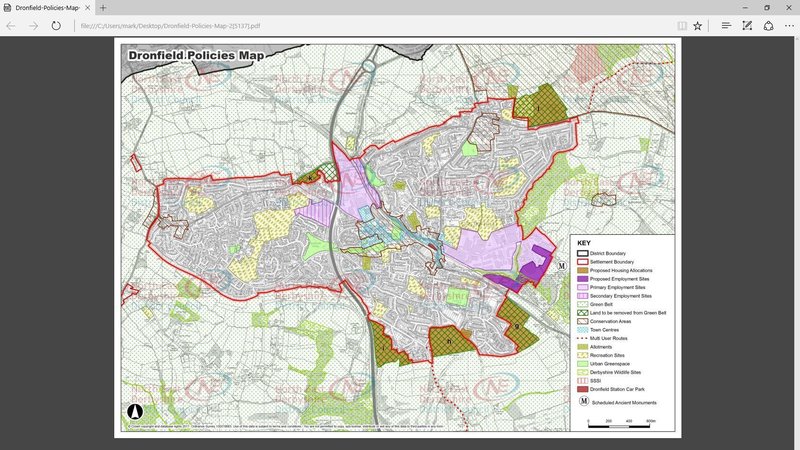This screenshot has height=450, width=800.
Task: Select the Dronfield-Policies-Map tab
Action: (42, 7)
